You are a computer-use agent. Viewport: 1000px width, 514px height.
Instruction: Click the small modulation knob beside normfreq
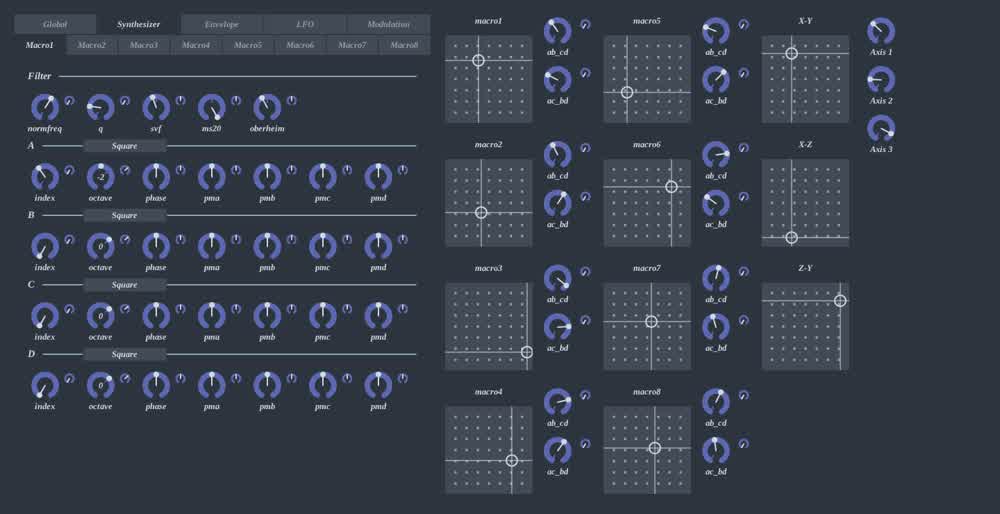pyautogui.click(x=70, y=101)
